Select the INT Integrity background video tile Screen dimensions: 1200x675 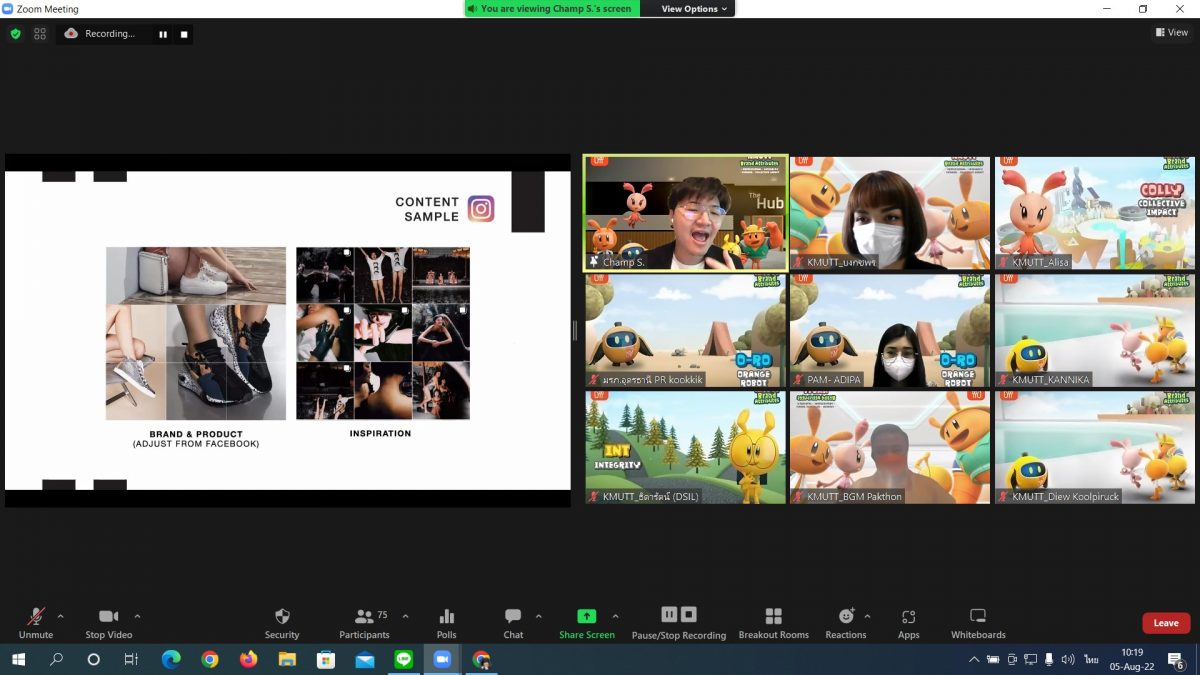coord(685,447)
